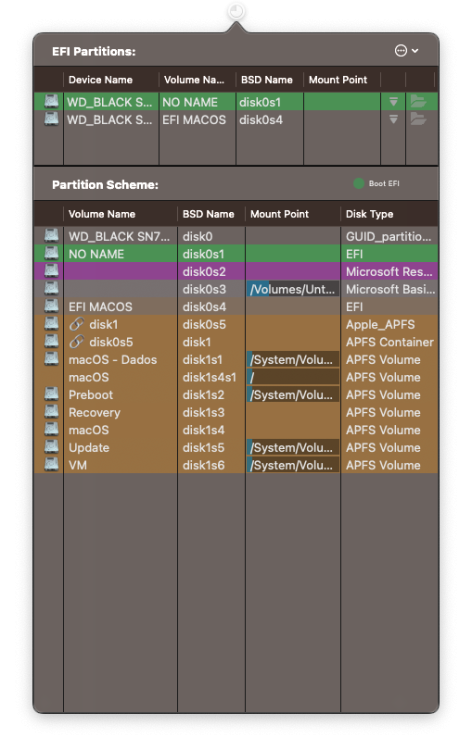Viewport: 472px width, 750px height.
Task: Select VM volume name
Action: [x=77, y=465]
